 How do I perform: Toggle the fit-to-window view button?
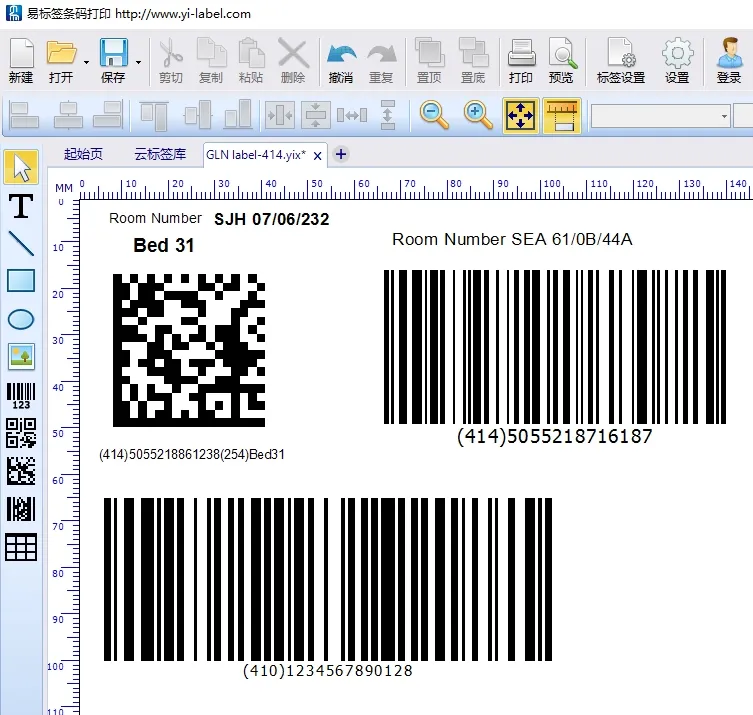pyautogui.click(x=520, y=116)
